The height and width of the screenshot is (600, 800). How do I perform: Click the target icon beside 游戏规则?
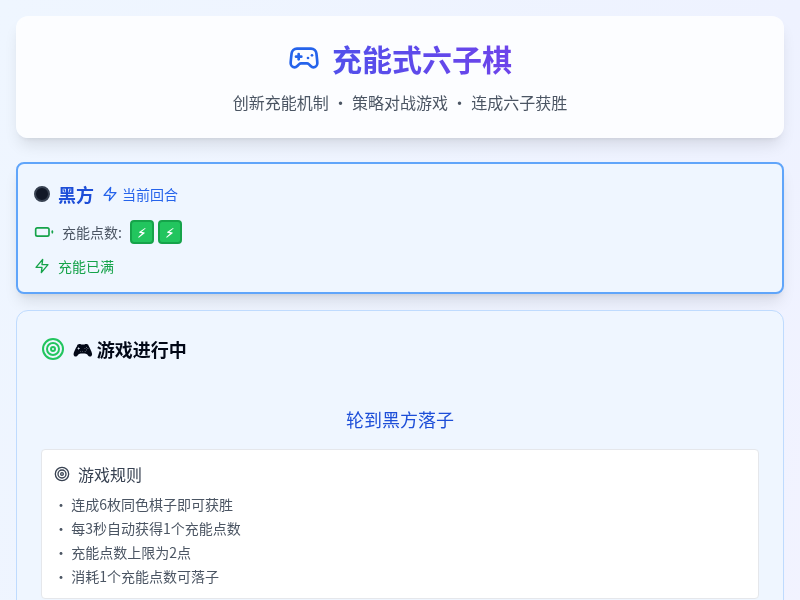62,474
